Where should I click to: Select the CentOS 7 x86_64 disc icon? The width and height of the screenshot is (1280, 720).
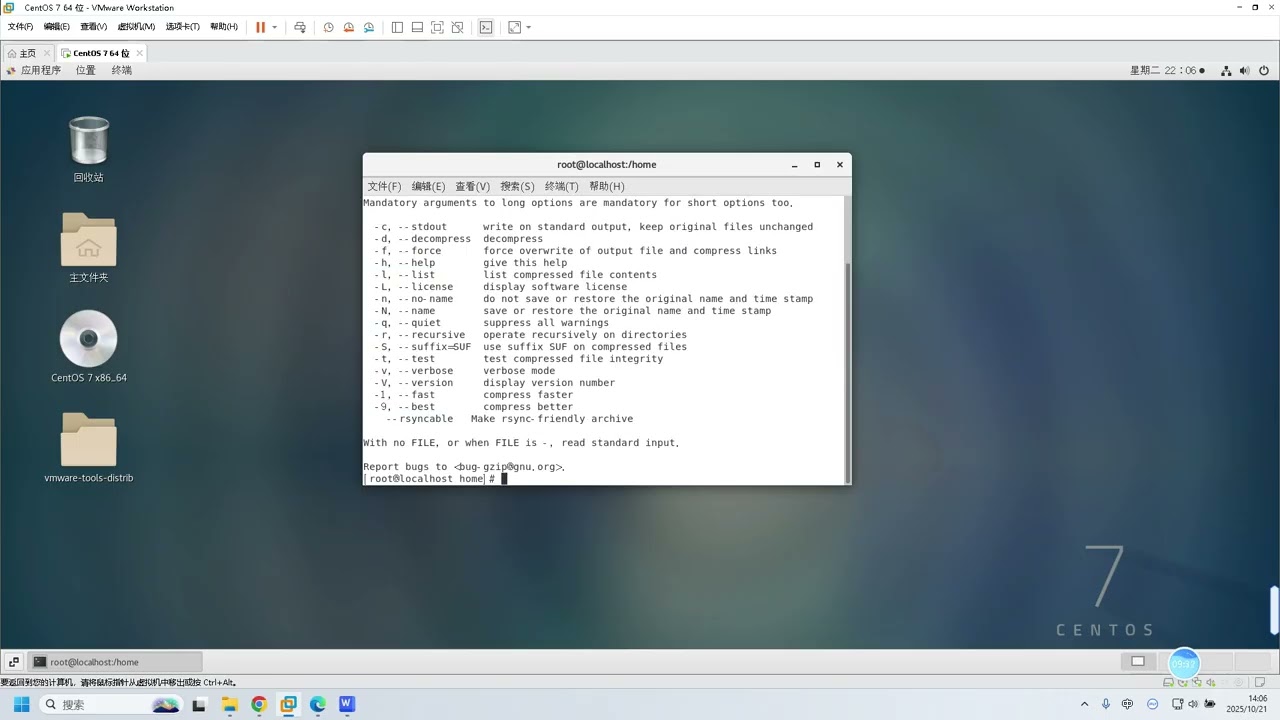pyautogui.click(x=88, y=347)
